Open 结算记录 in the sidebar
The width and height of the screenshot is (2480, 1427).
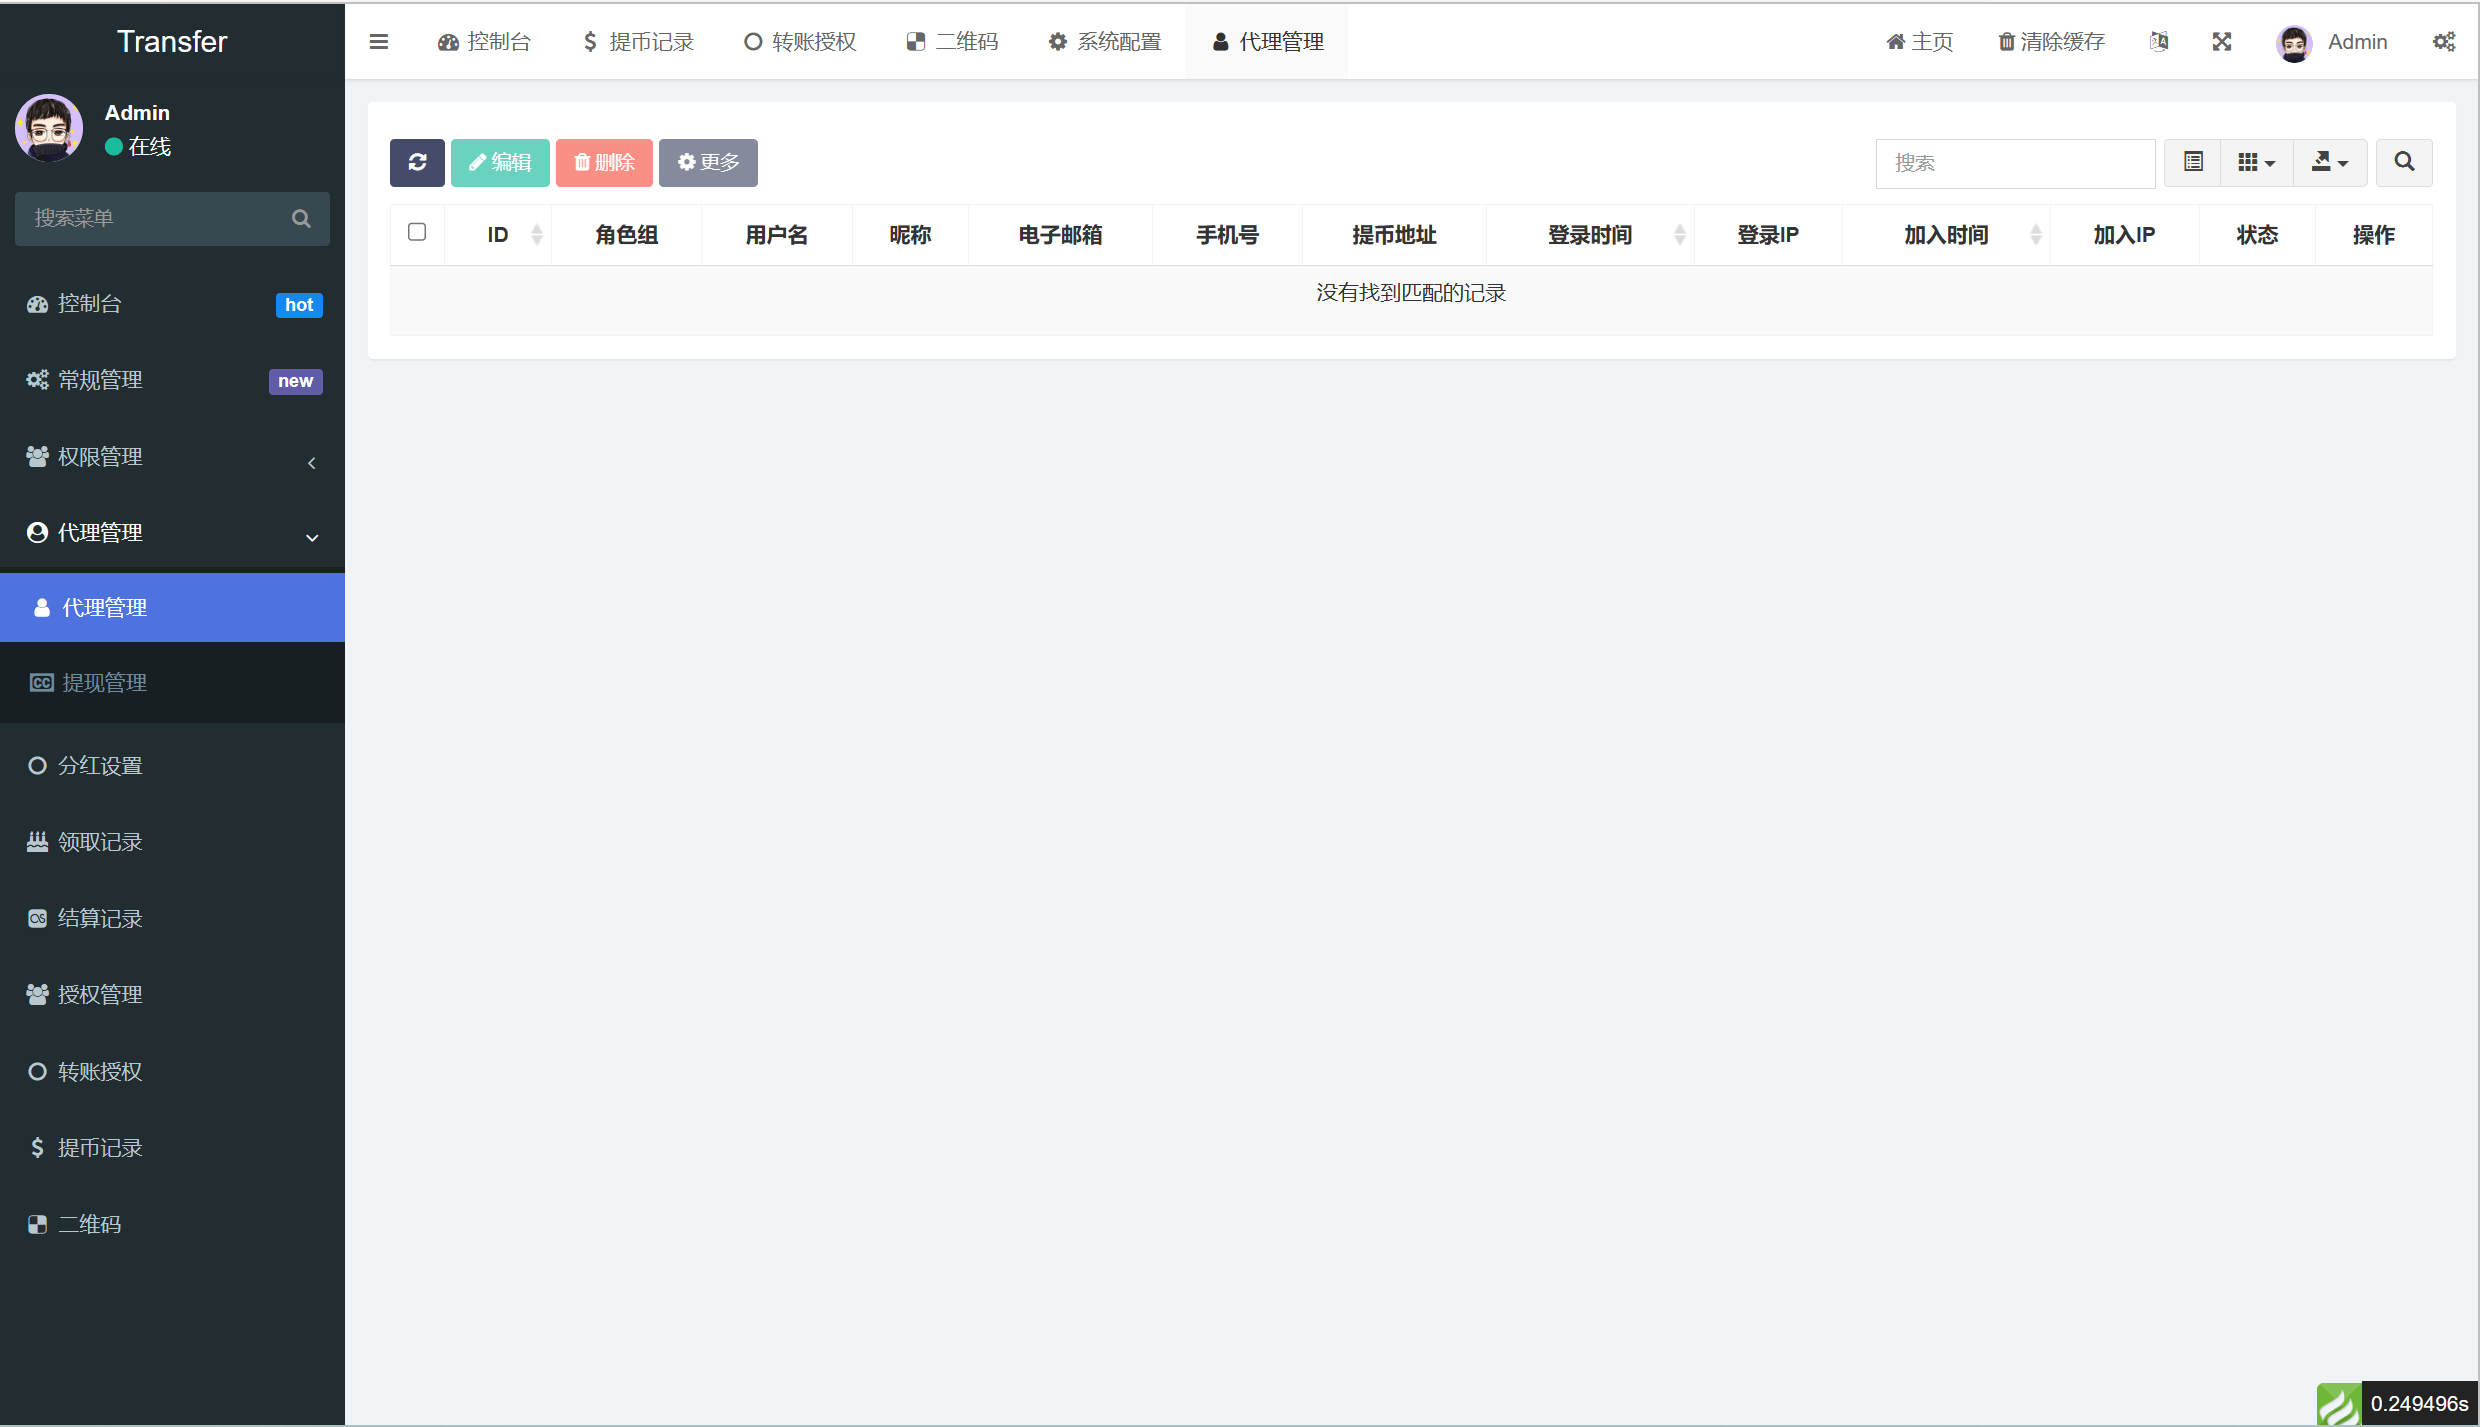[172, 919]
